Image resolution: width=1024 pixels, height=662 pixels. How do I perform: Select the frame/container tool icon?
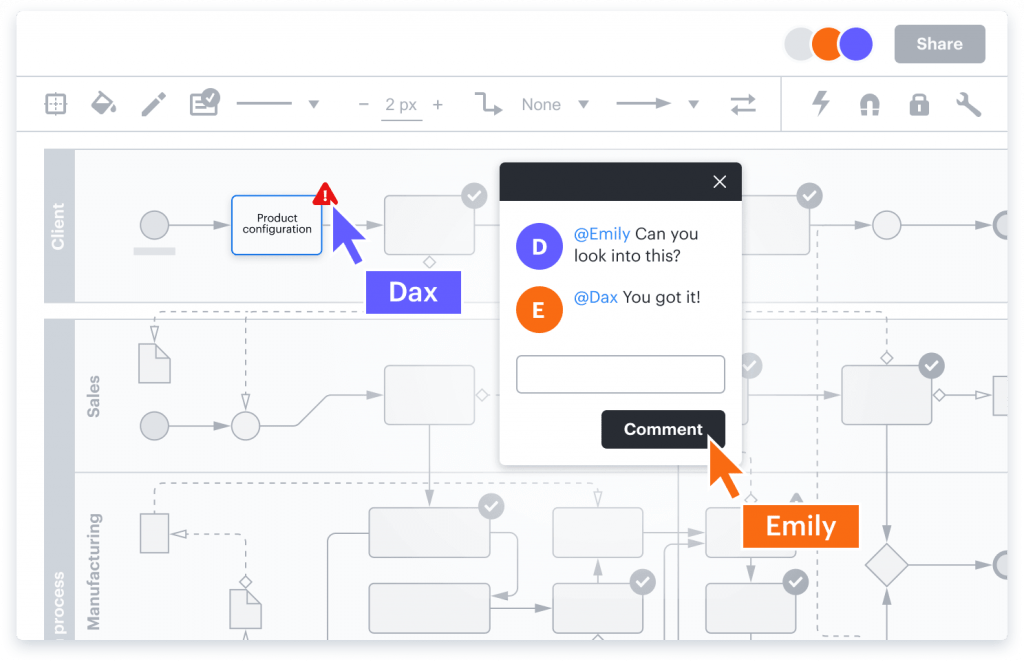(x=55, y=104)
